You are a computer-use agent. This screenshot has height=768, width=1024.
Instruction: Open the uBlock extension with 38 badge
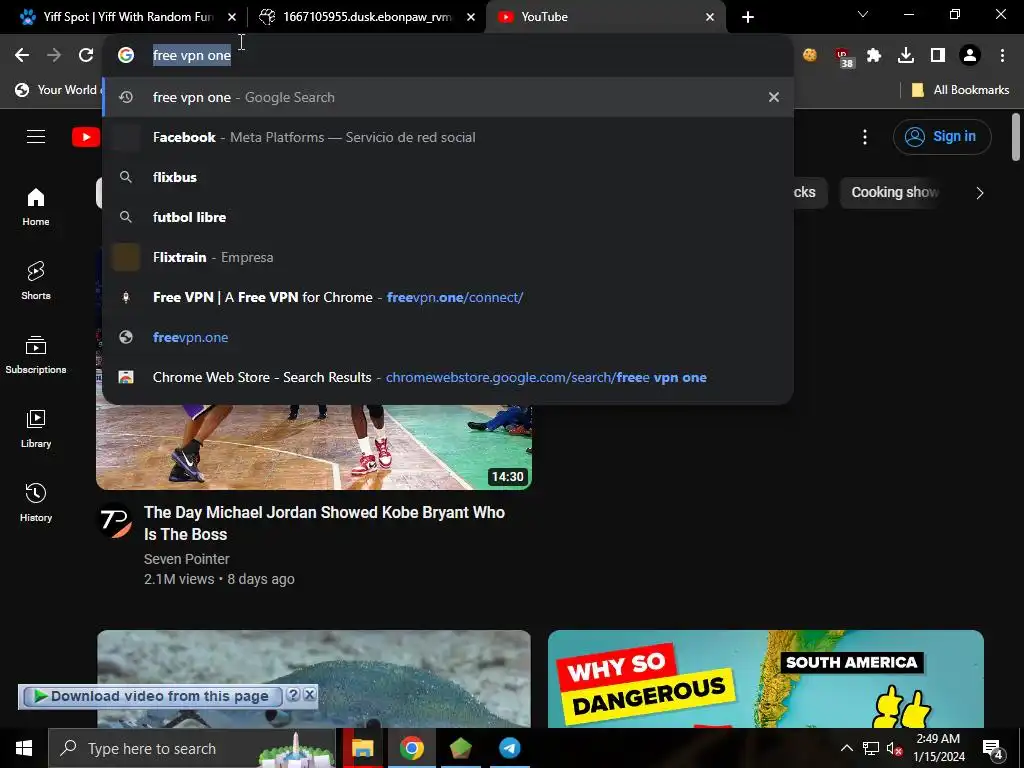coord(843,57)
